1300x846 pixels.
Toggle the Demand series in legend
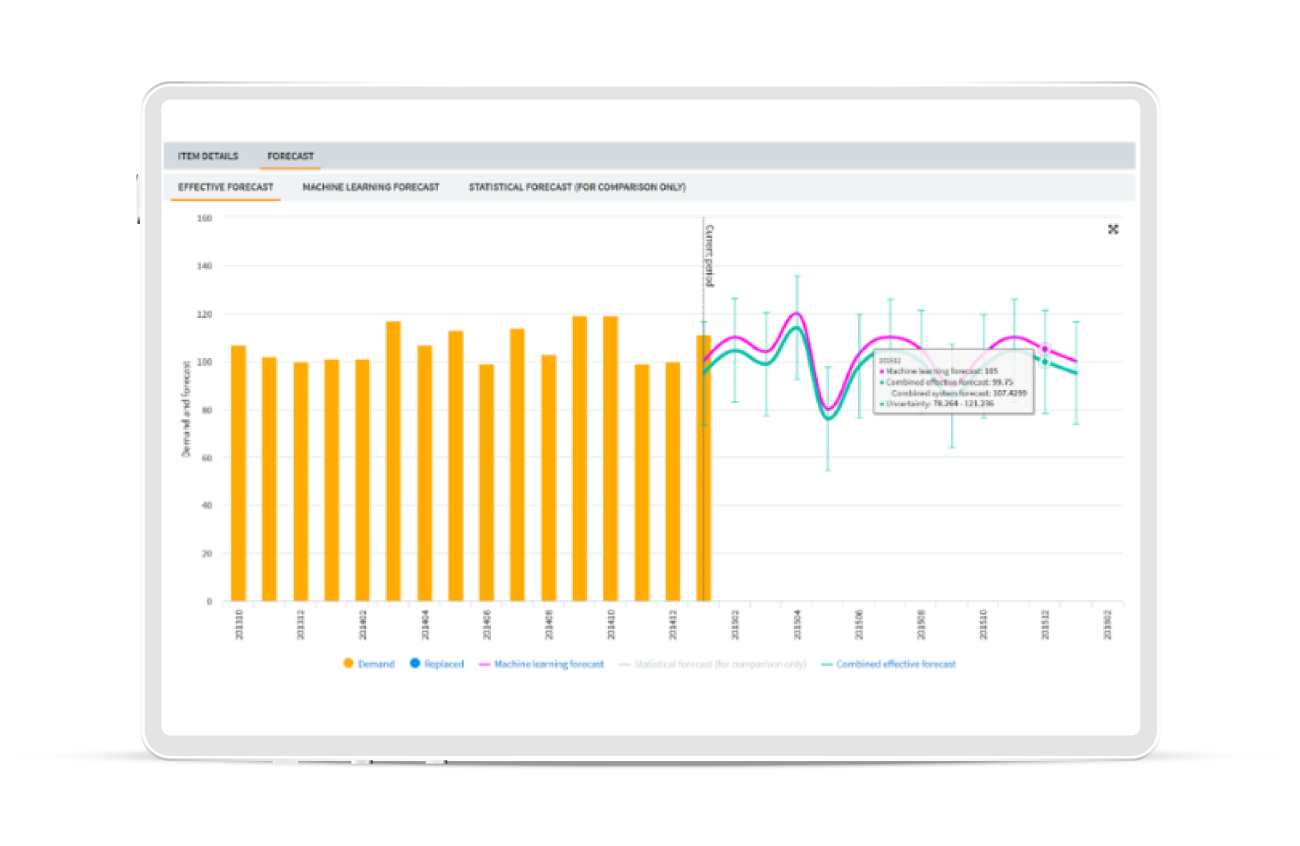pos(376,664)
